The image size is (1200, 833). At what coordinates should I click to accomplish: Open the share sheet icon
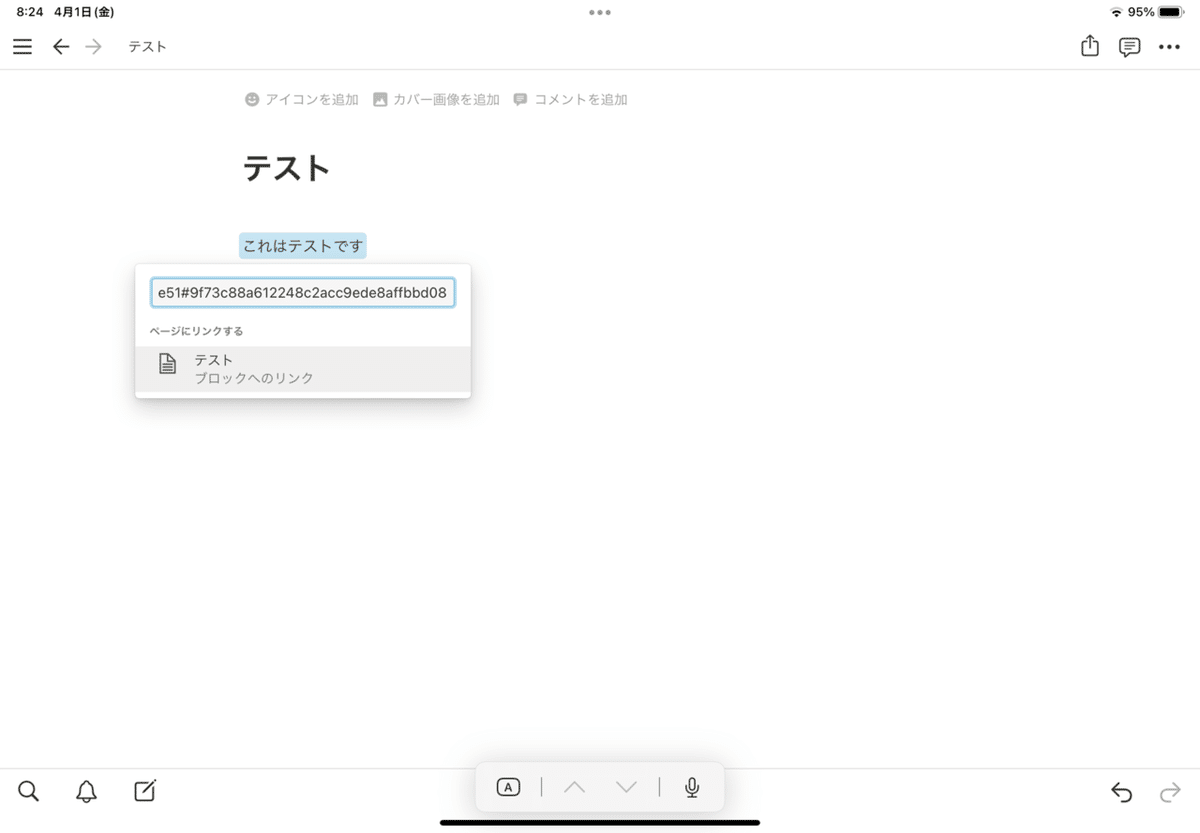1090,46
